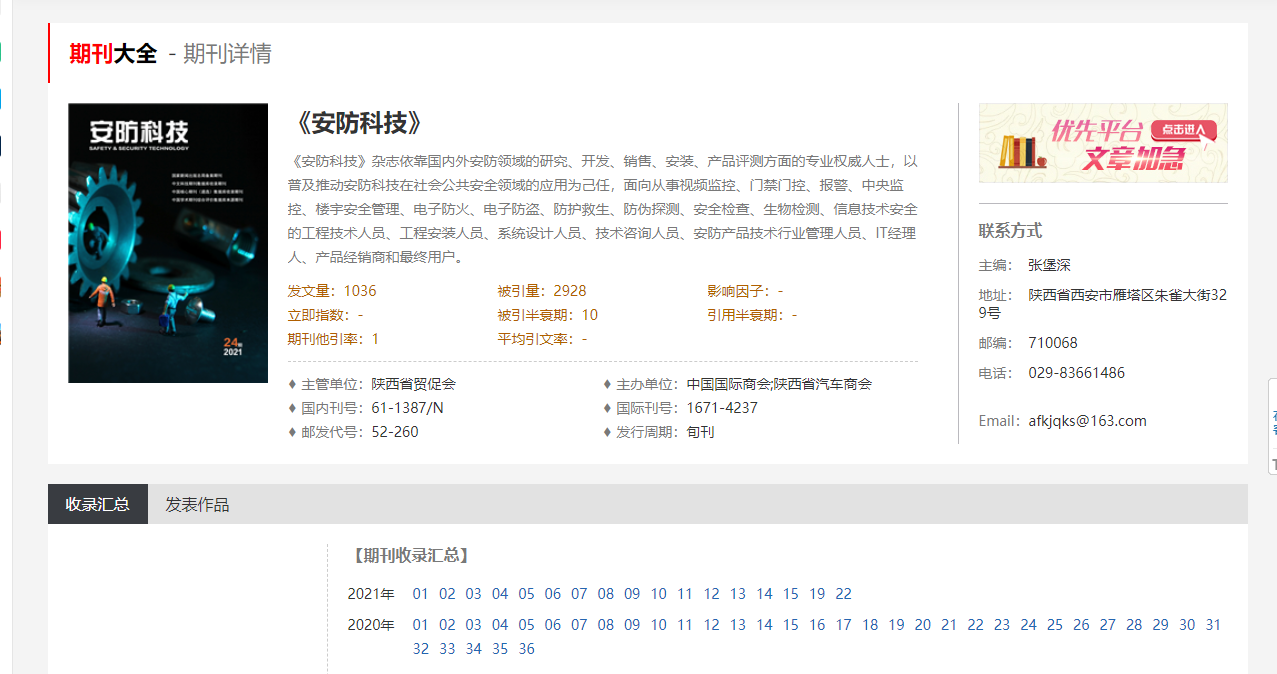Click the 被引量 2928 statistic
Viewport: 1277px width, 674px height.
tap(542, 291)
